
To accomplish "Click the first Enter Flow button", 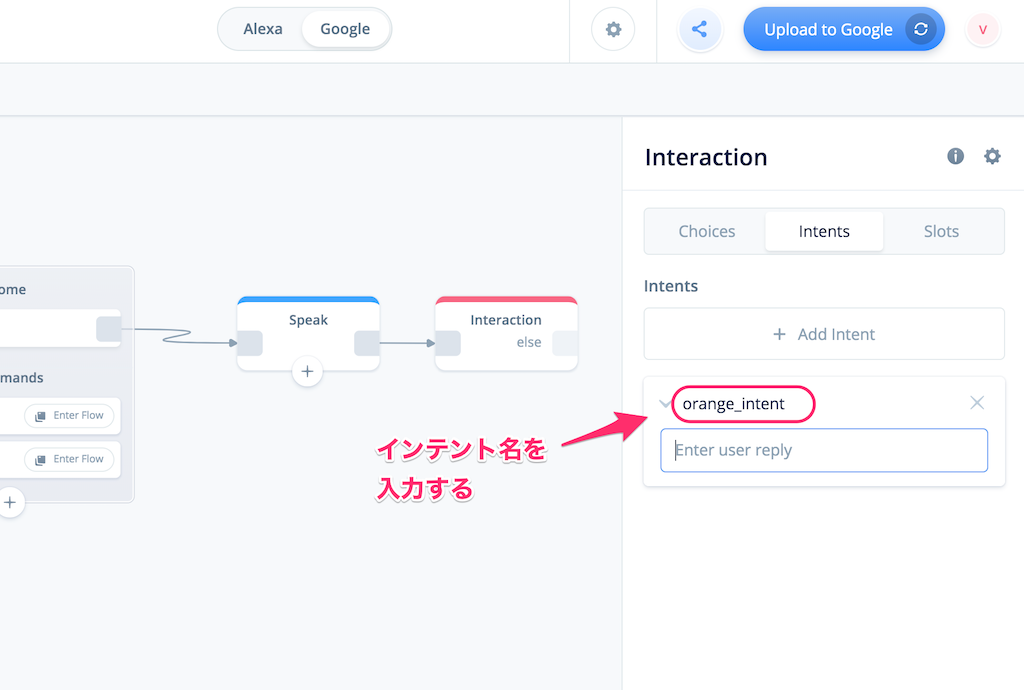I will pyautogui.click(x=69, y=416).
